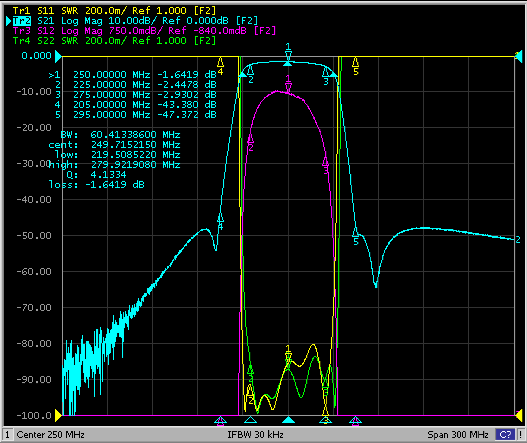Click the channel 1 indicator in status bar
This screenshot has height=443, width=527.
[x=8, y=435]
